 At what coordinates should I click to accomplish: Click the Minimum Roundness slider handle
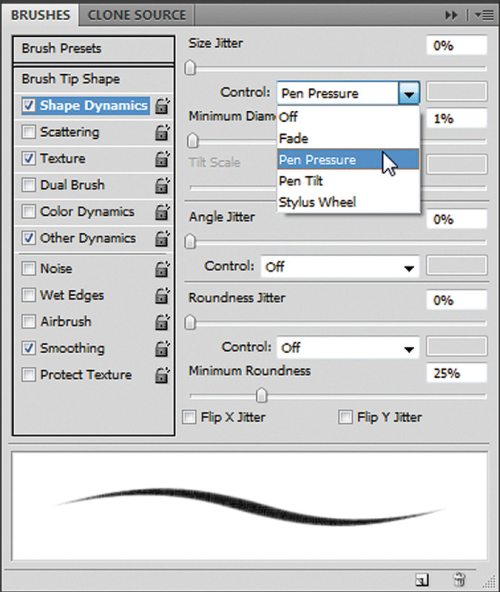[261, 396]
